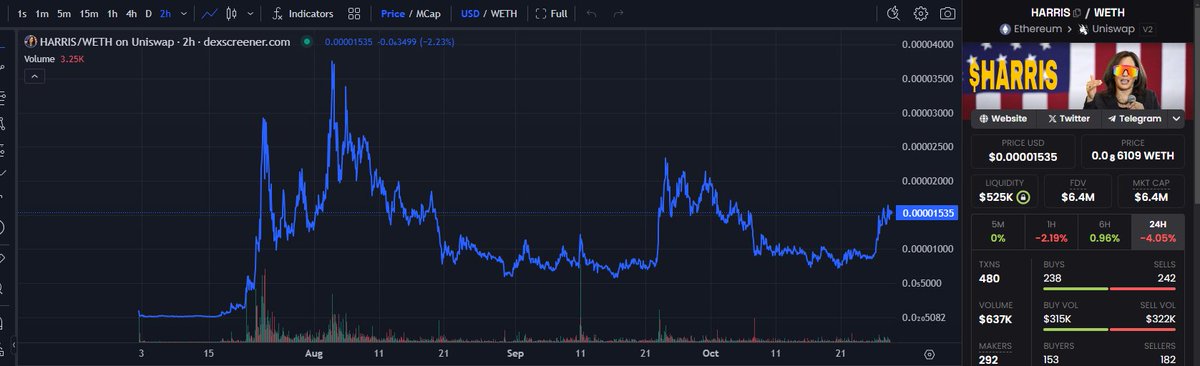Select the D daily timeframe

pos(148,14)
